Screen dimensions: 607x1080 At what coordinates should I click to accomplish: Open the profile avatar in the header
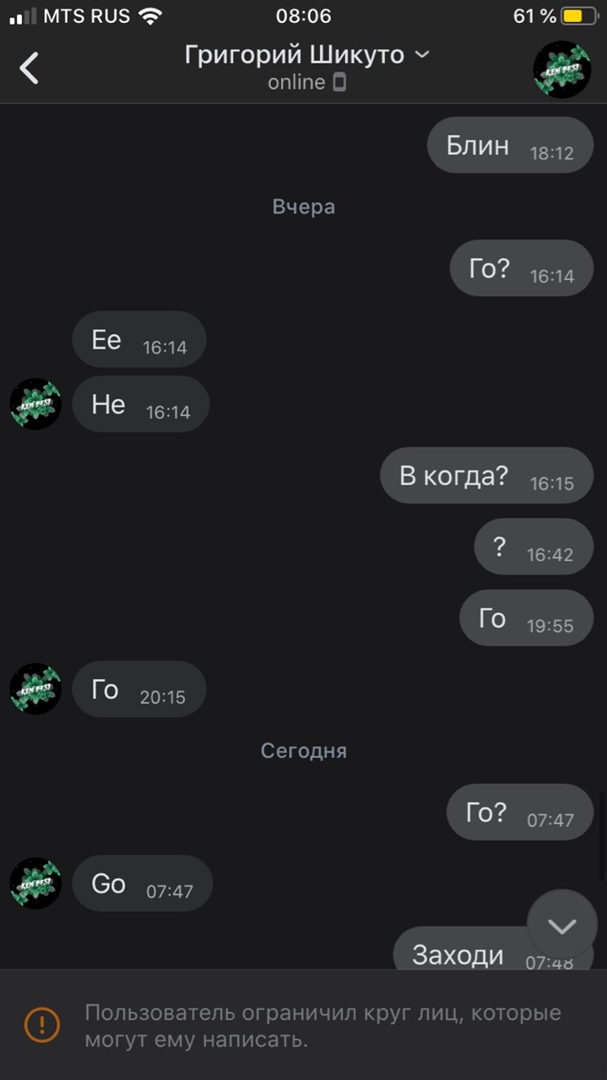click(x=562, y=69)
